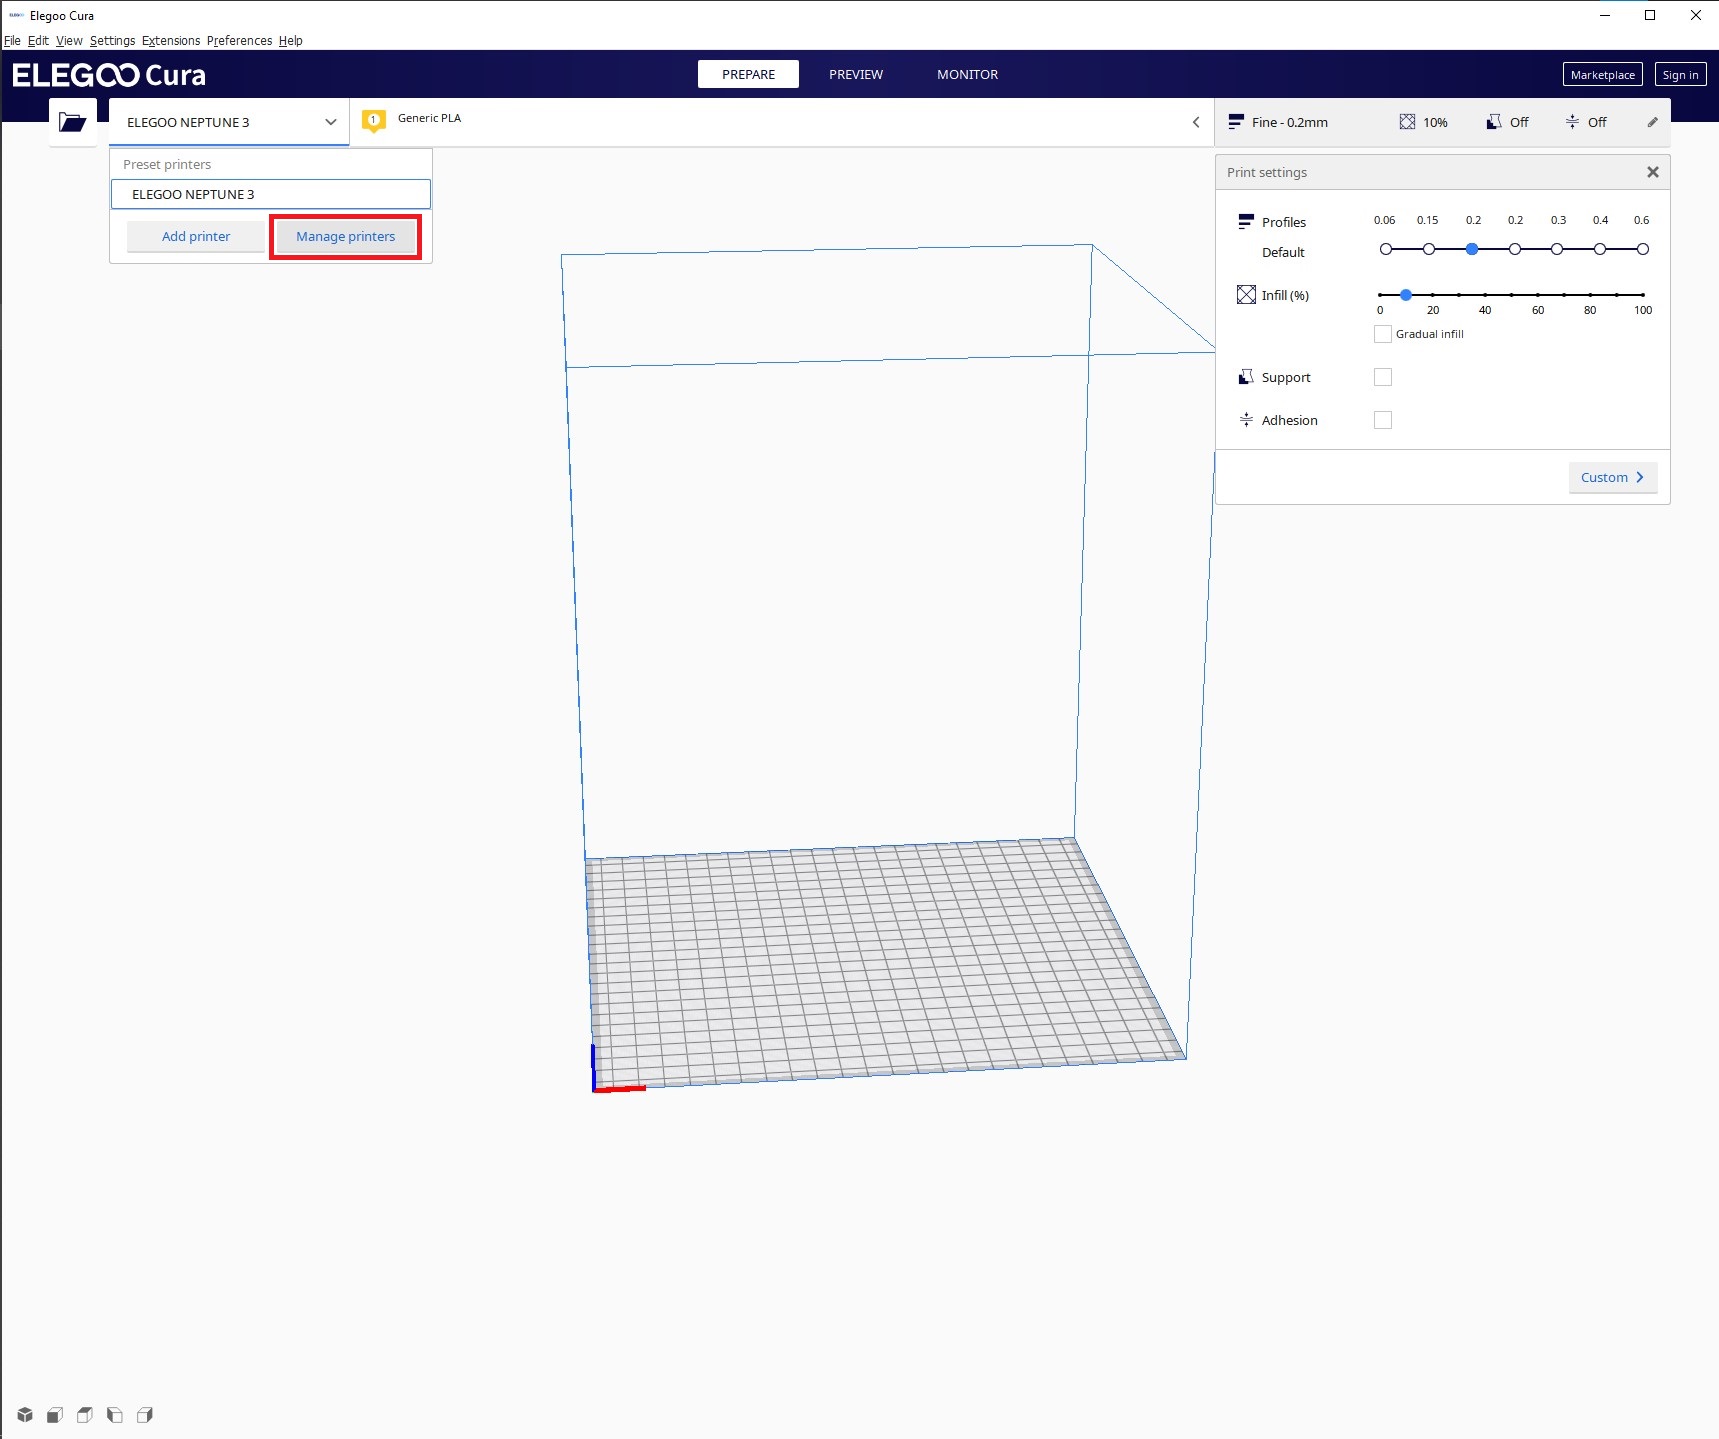Close the Print settings panel
The image size is (1719, 1439).
click(1653, 172)
